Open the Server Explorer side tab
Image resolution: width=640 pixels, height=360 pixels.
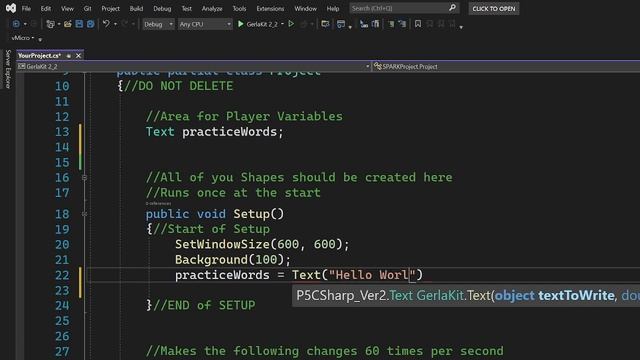click(8, 69)
